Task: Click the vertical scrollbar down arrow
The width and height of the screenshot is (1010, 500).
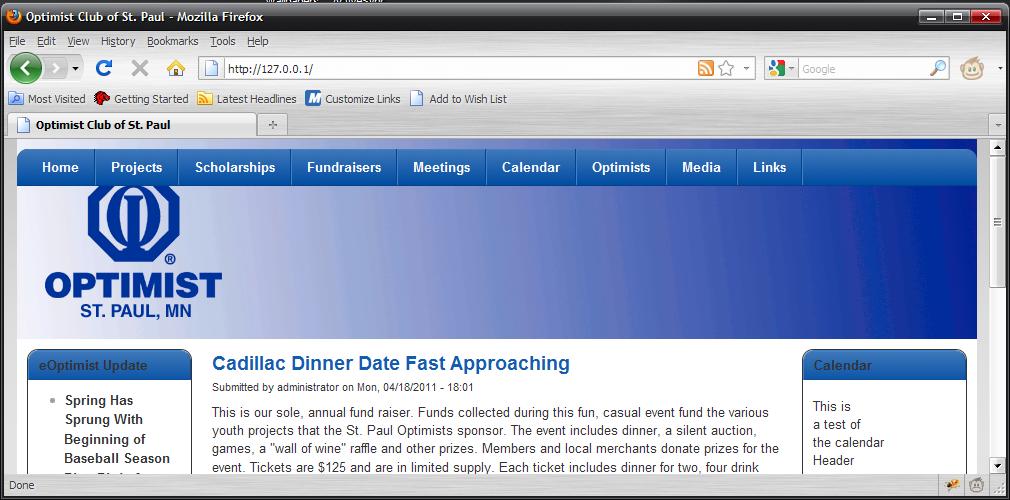Action: coord(997,465)
